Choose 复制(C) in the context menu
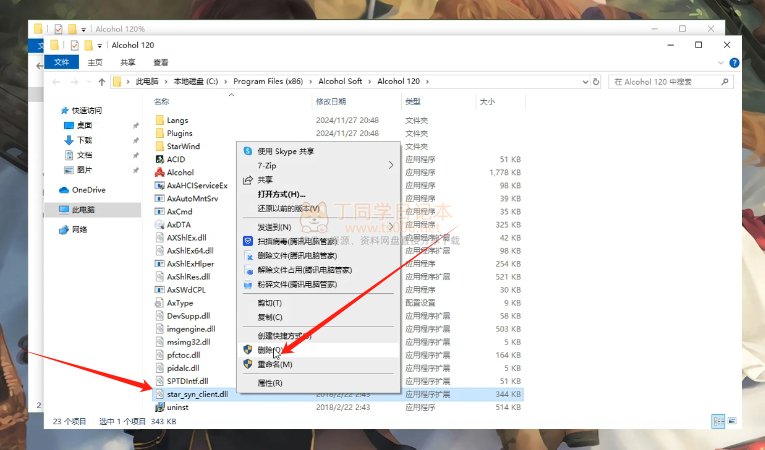The image size is (765, 450). 319,317
